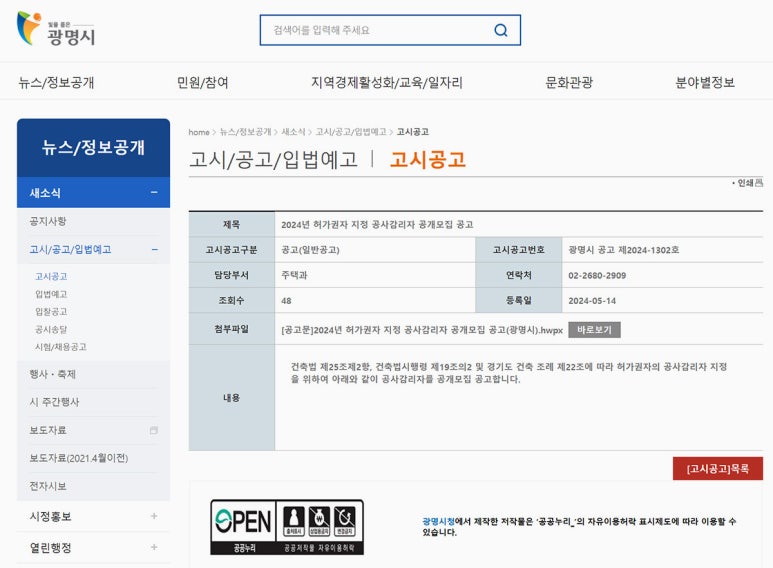Open 행사·축제 in the sidebar
This screenshot has height=568, width=773.
pos(52,374)
